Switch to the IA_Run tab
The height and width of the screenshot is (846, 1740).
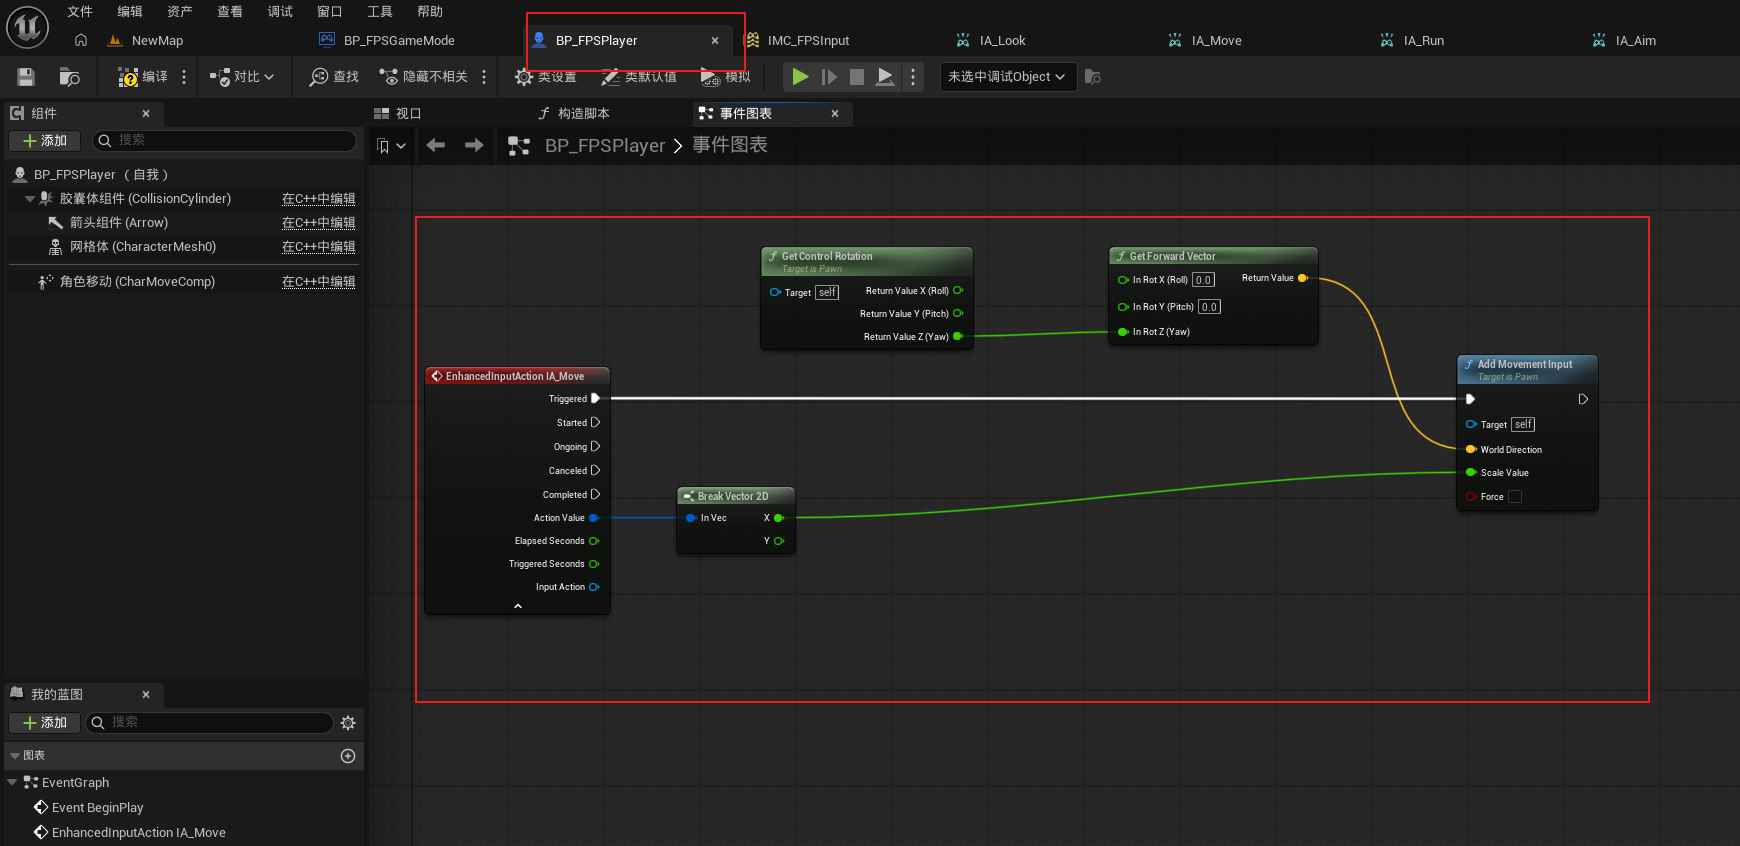1423,41
